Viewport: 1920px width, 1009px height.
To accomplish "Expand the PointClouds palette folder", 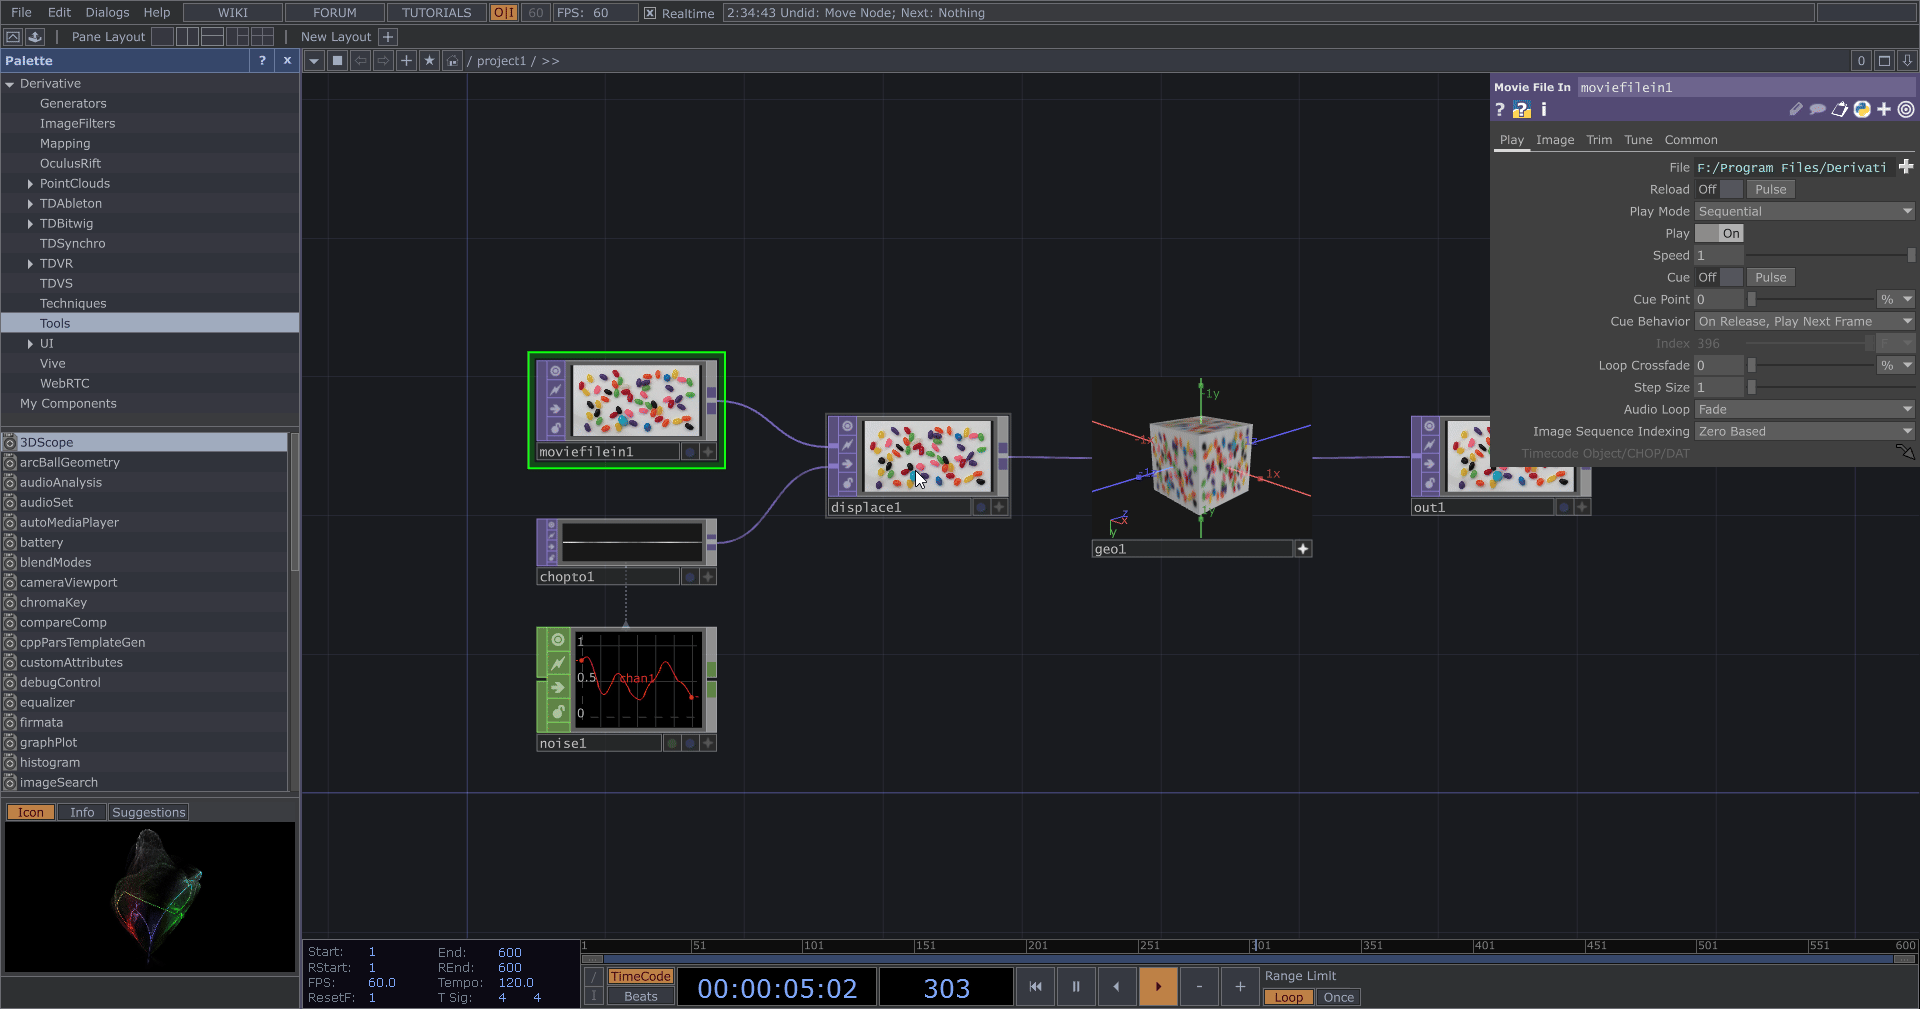I will 30,184.
